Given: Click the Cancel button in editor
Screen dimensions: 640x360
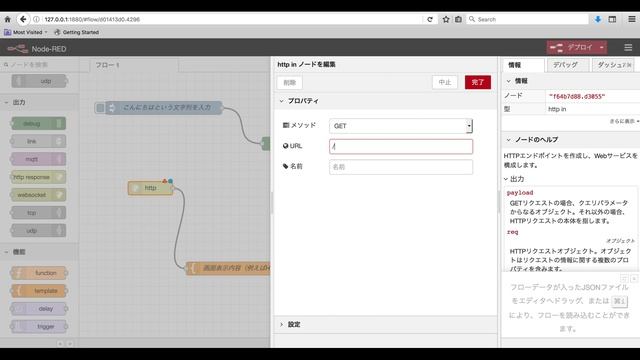Looking at the screenshot, I should 444,82.
